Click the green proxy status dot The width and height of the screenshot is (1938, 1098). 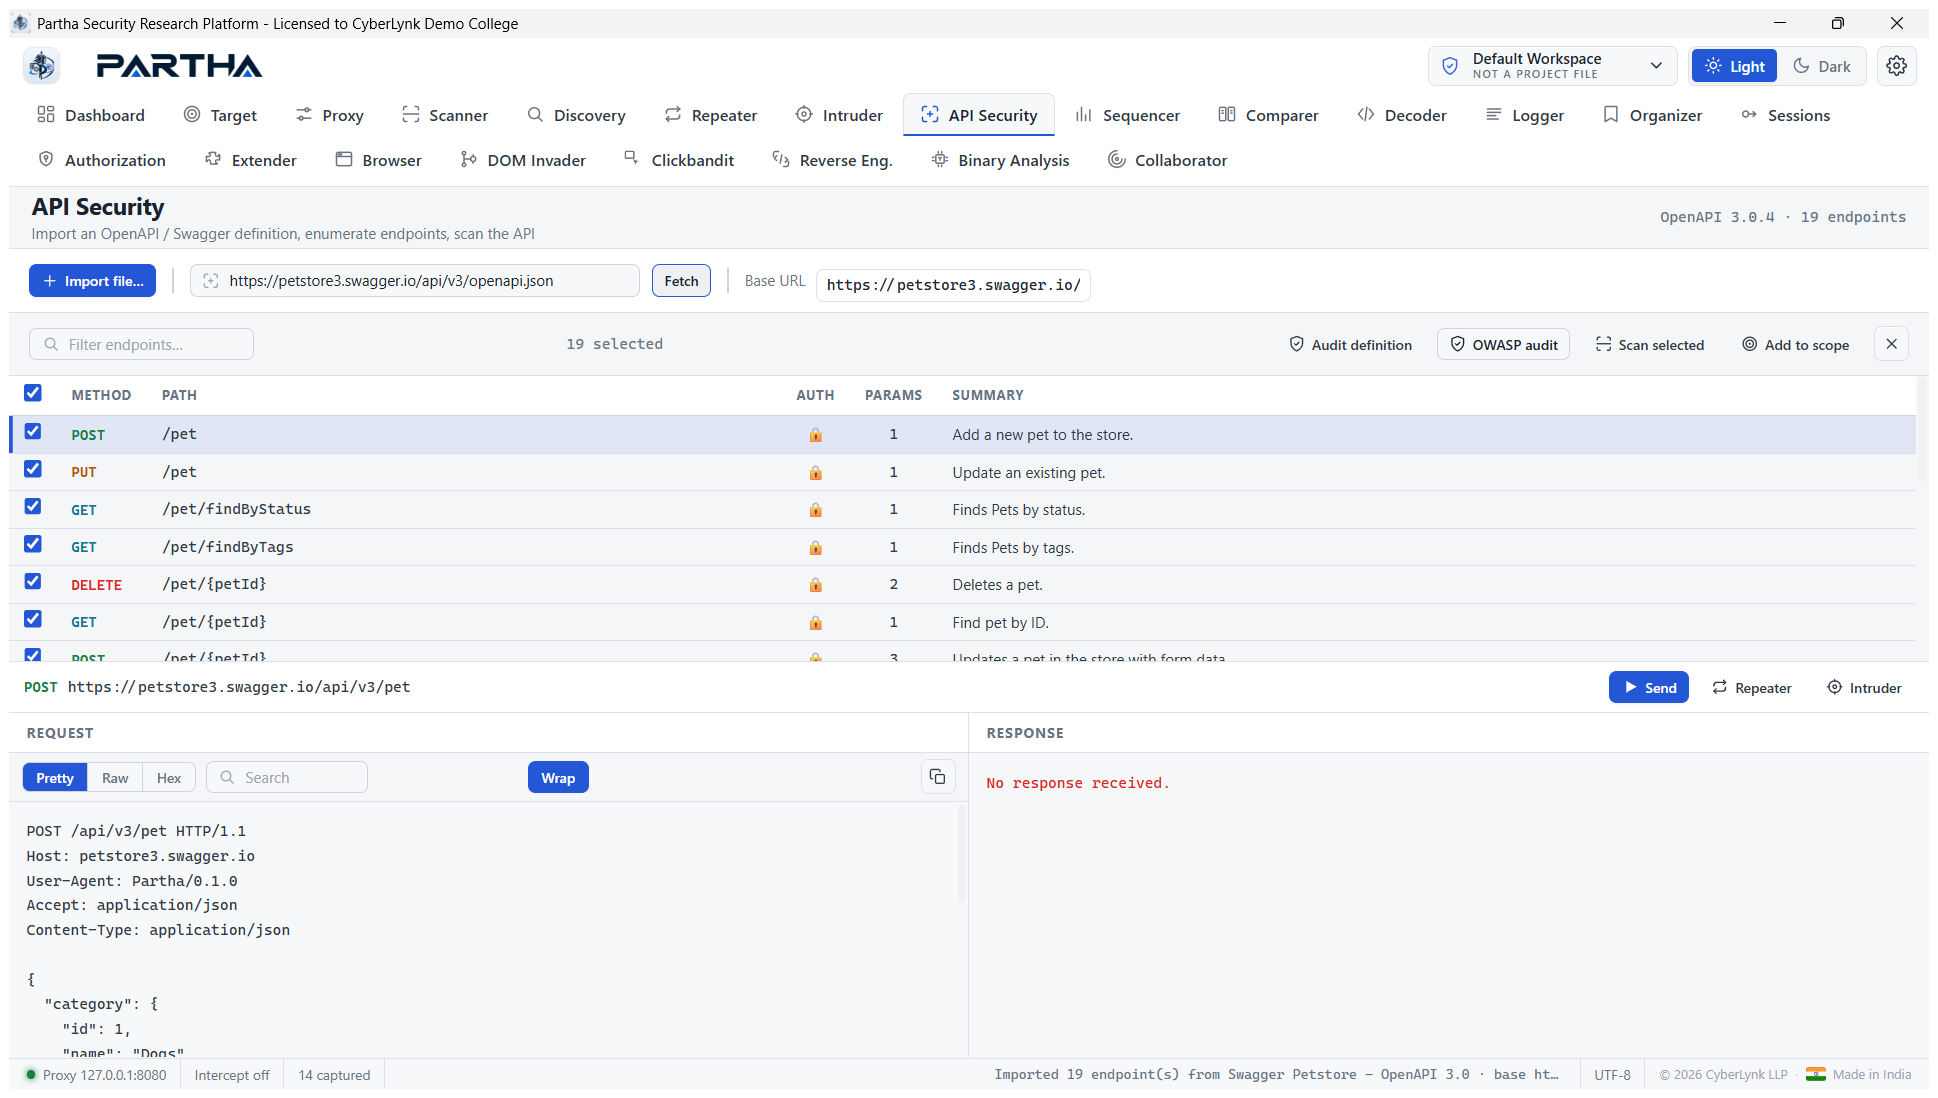(31, 1074)
